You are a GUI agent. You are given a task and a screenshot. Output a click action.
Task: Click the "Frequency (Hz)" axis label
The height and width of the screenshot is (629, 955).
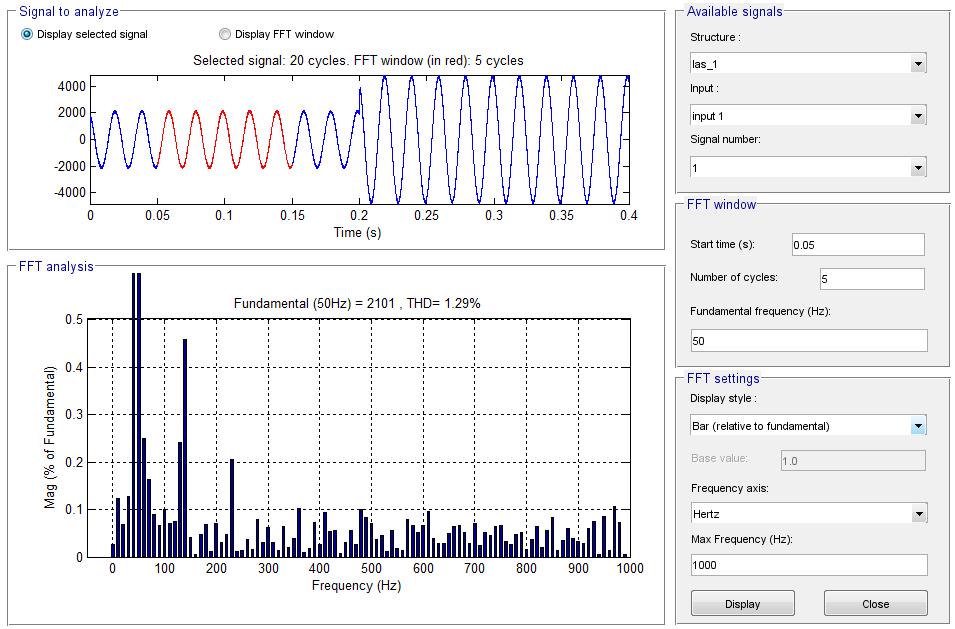[x=356, y=586]
